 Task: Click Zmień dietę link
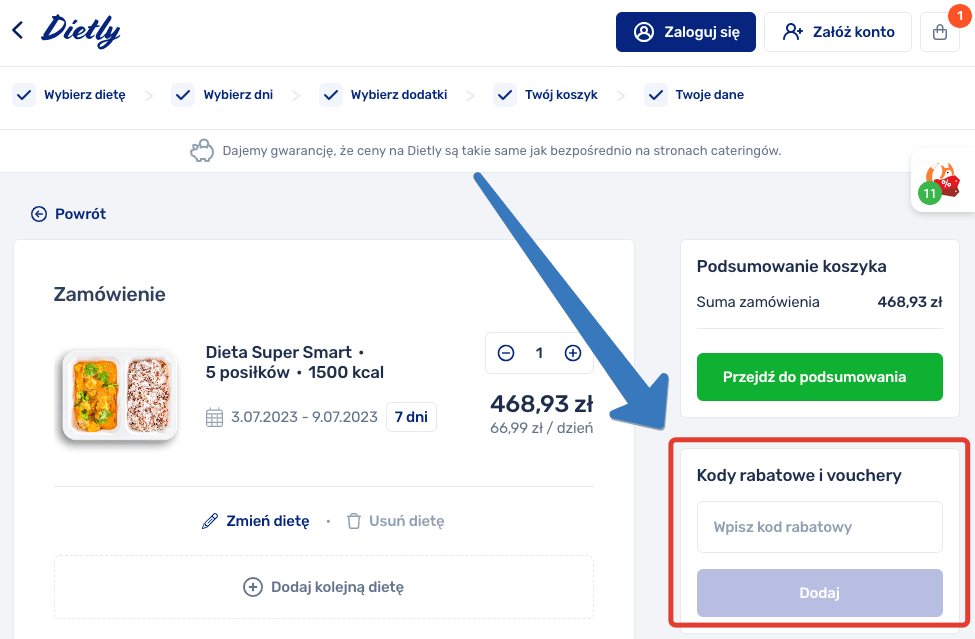click(256, 521)
